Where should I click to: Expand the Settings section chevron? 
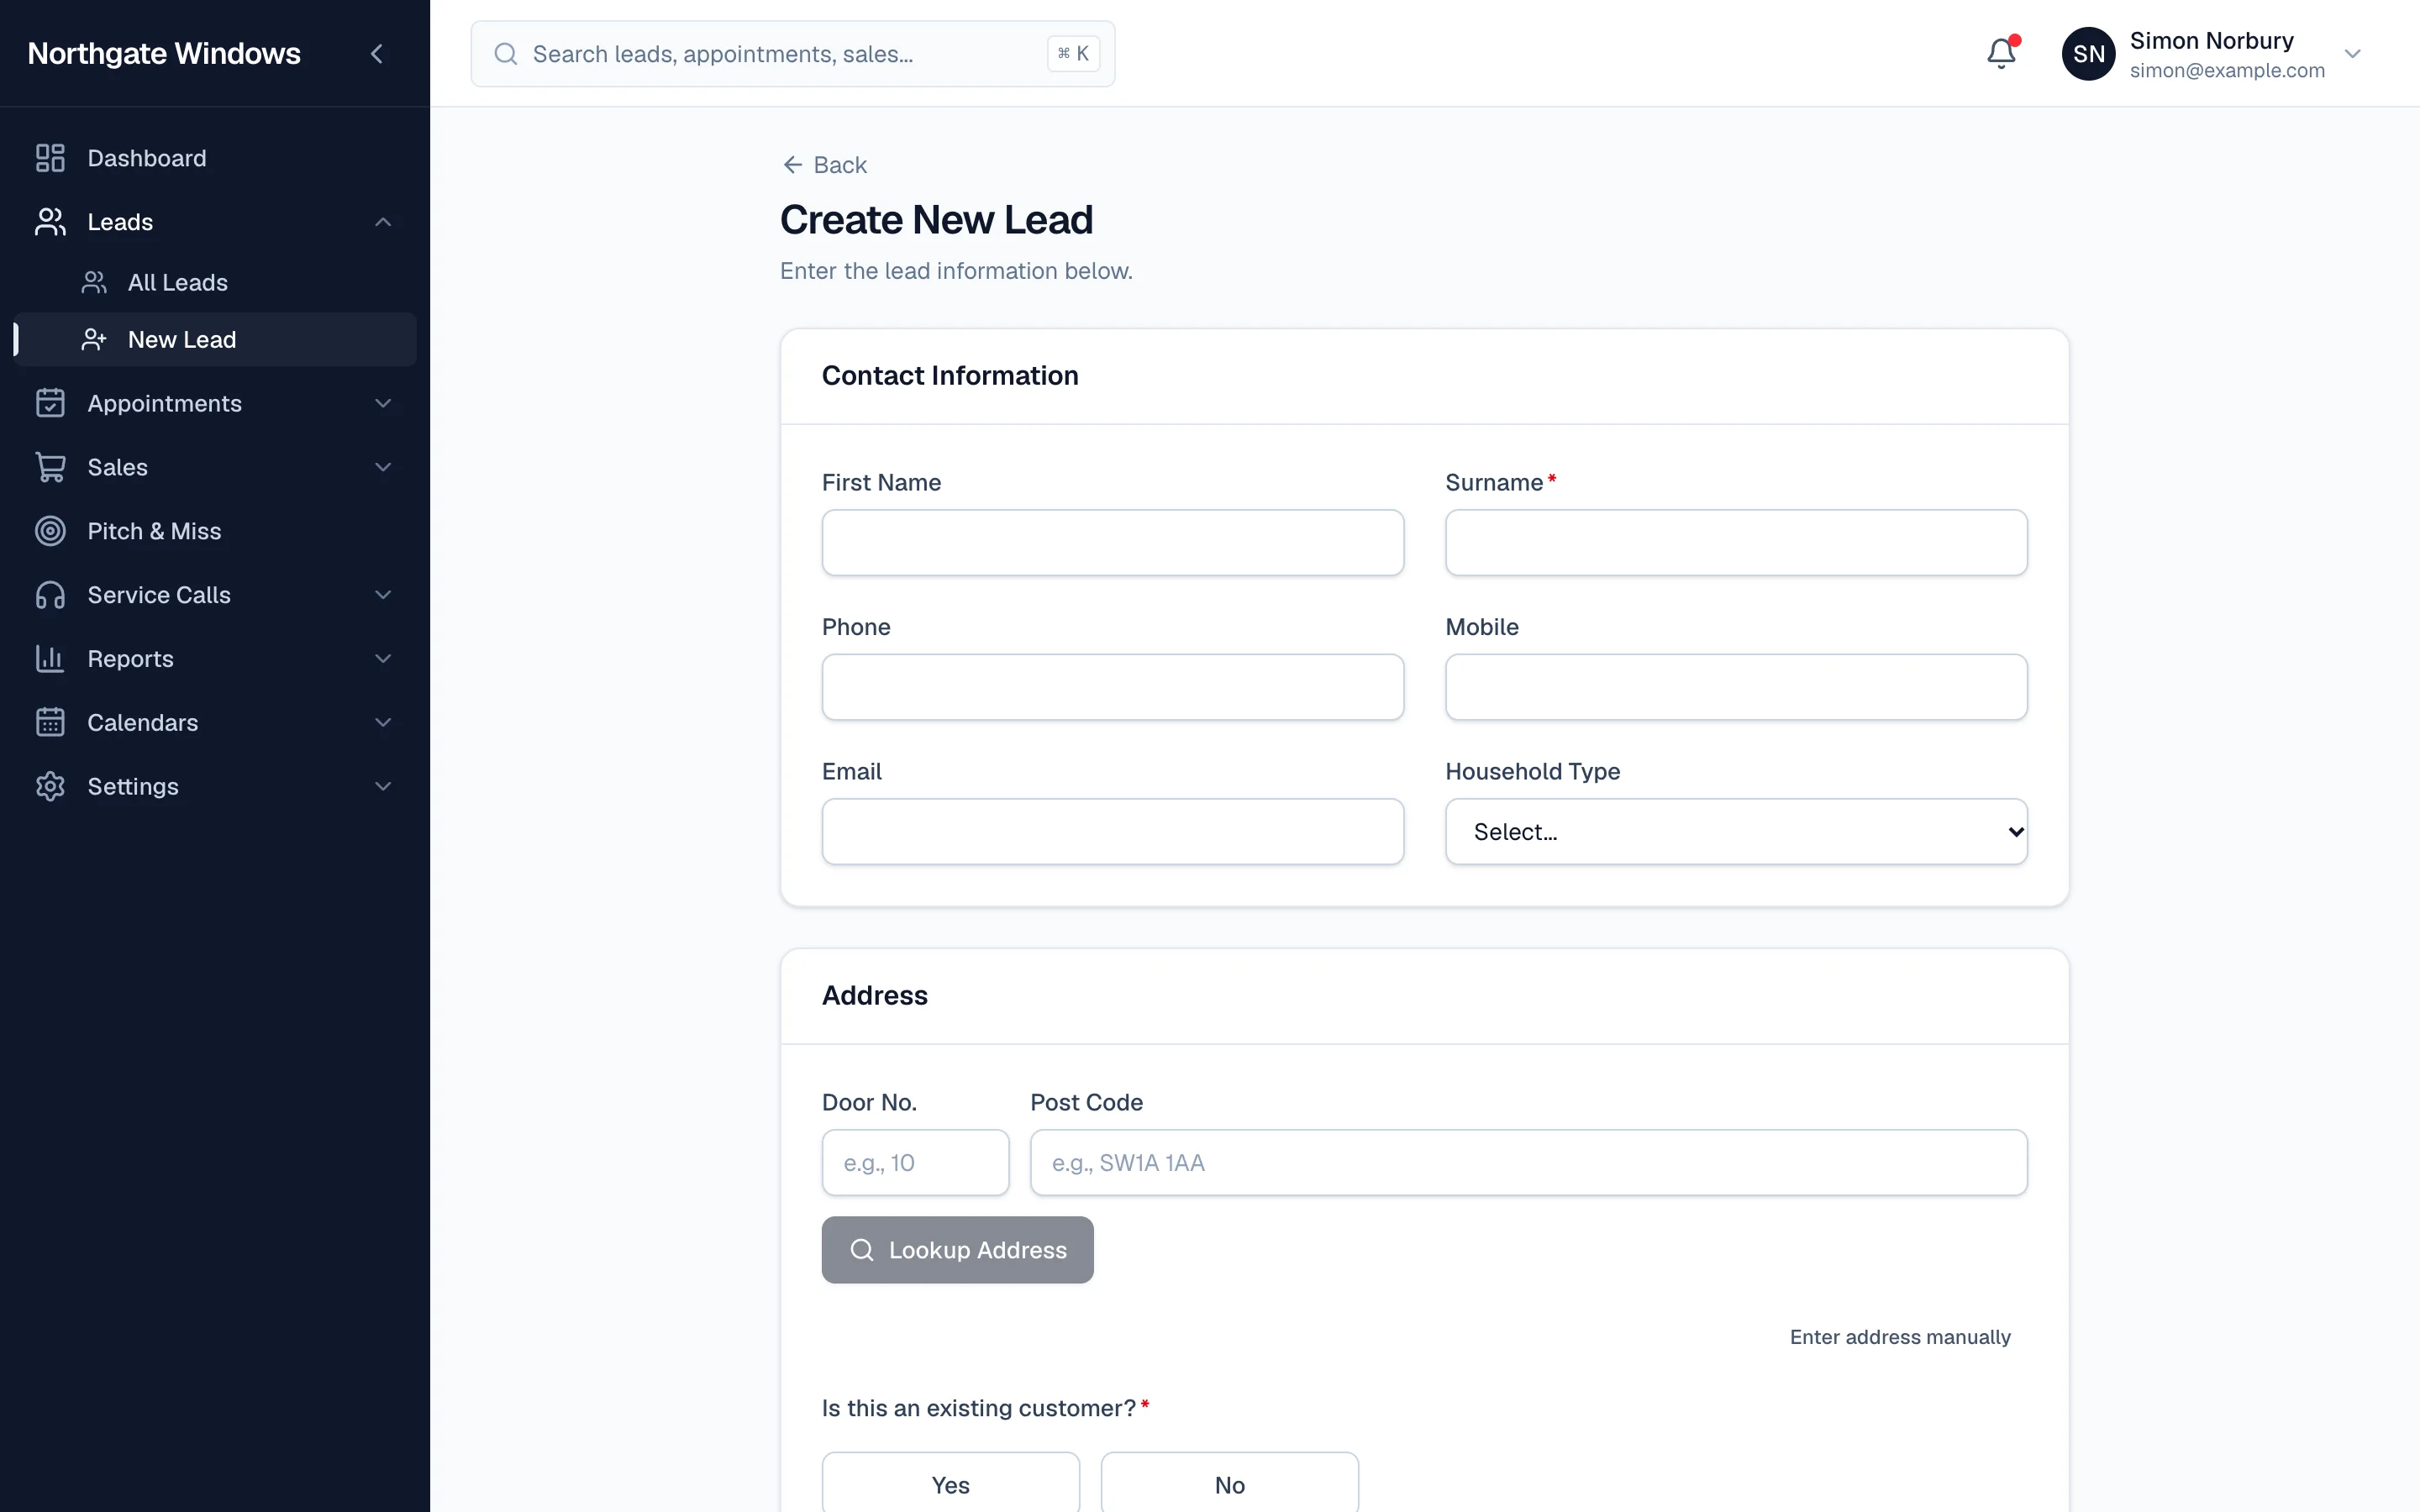click(x=383, y=786)
